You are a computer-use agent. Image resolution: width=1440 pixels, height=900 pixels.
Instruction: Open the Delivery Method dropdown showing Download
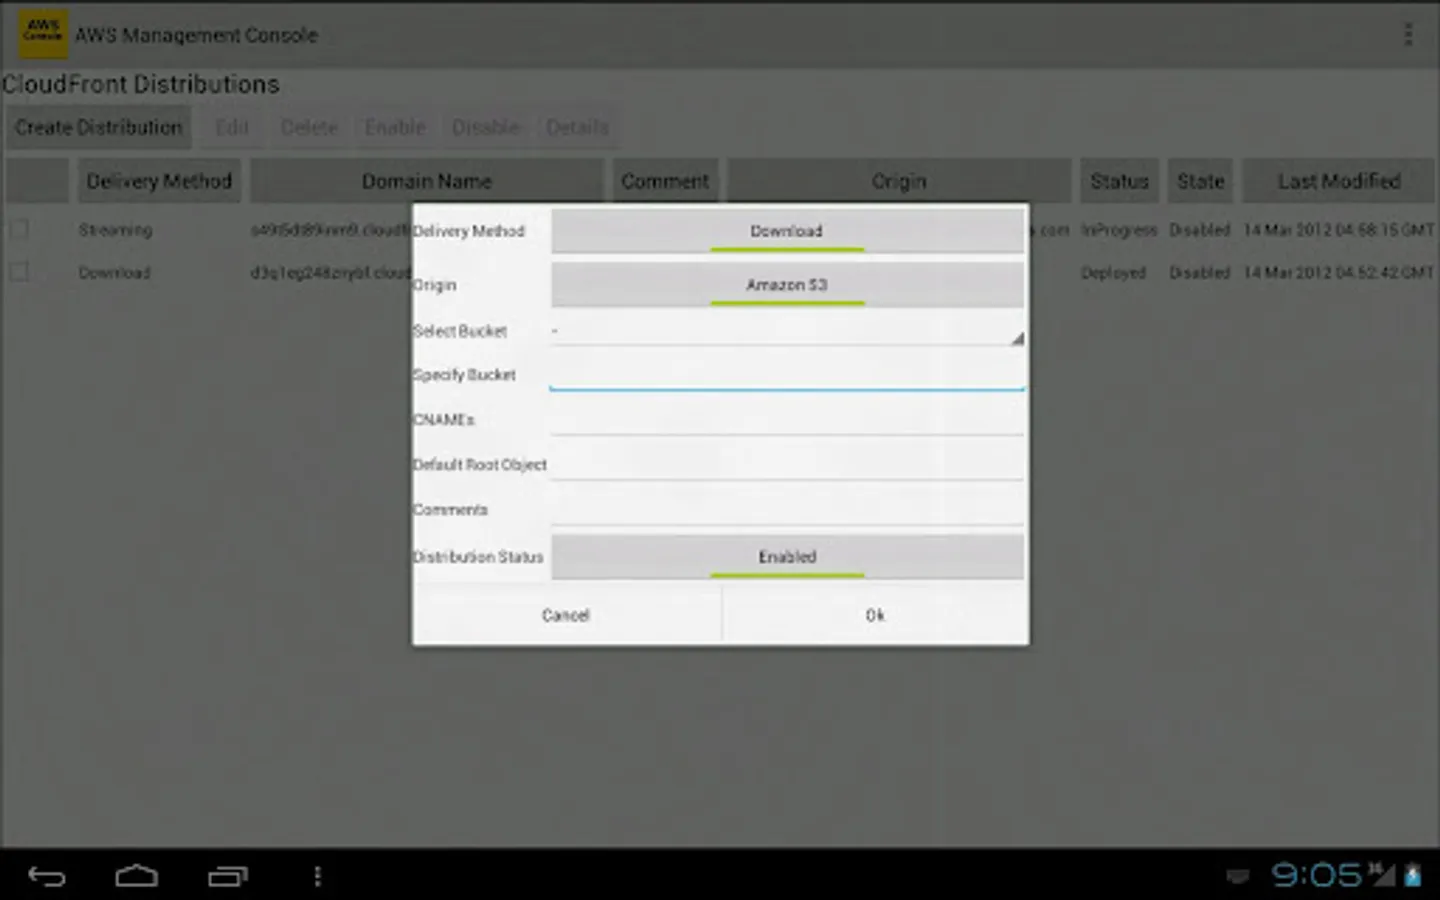coord(787,231)
